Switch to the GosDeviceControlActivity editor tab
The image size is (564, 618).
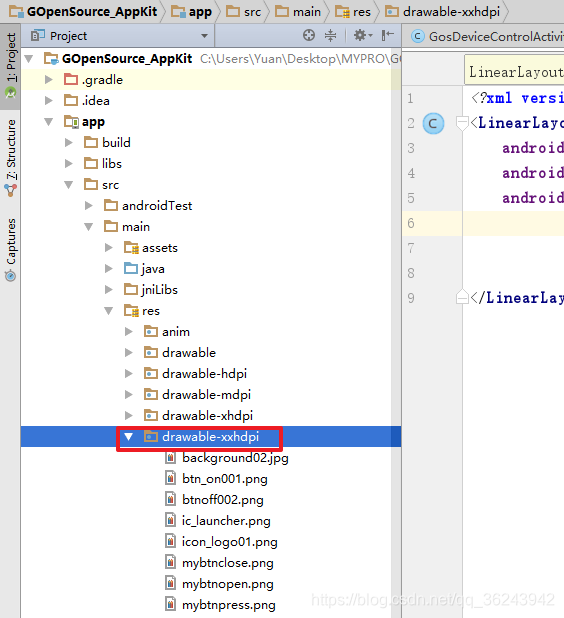(x=487, y=36)
